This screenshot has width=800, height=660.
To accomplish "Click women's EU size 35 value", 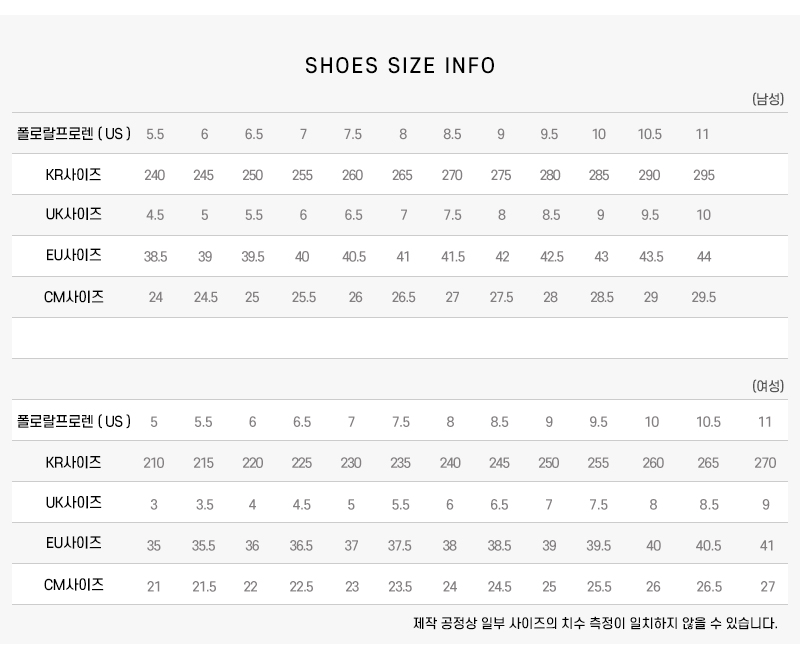I will coord(154,546).
